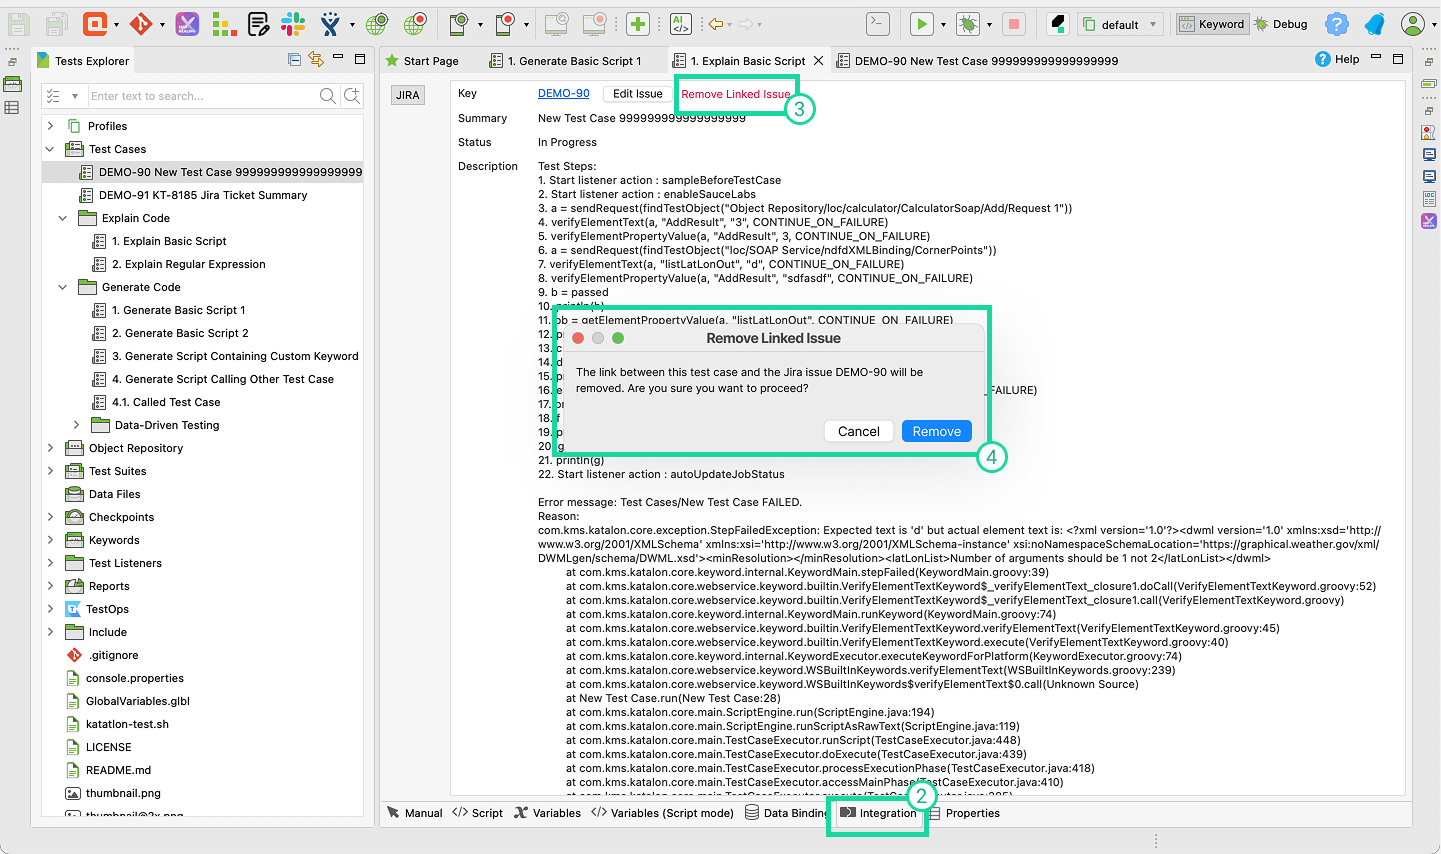Expand the Test Suites node
The height and width of the screenshot is (854, 1441).
[x=51, y=471]
